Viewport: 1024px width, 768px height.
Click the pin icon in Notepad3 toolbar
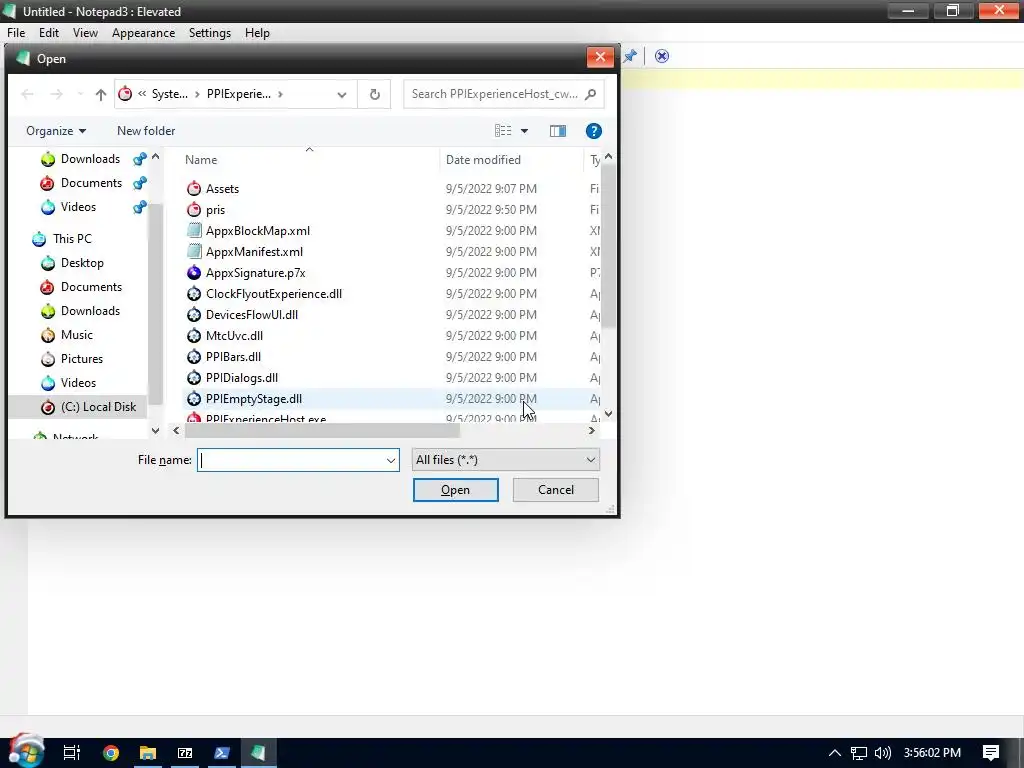pos(630,56)
